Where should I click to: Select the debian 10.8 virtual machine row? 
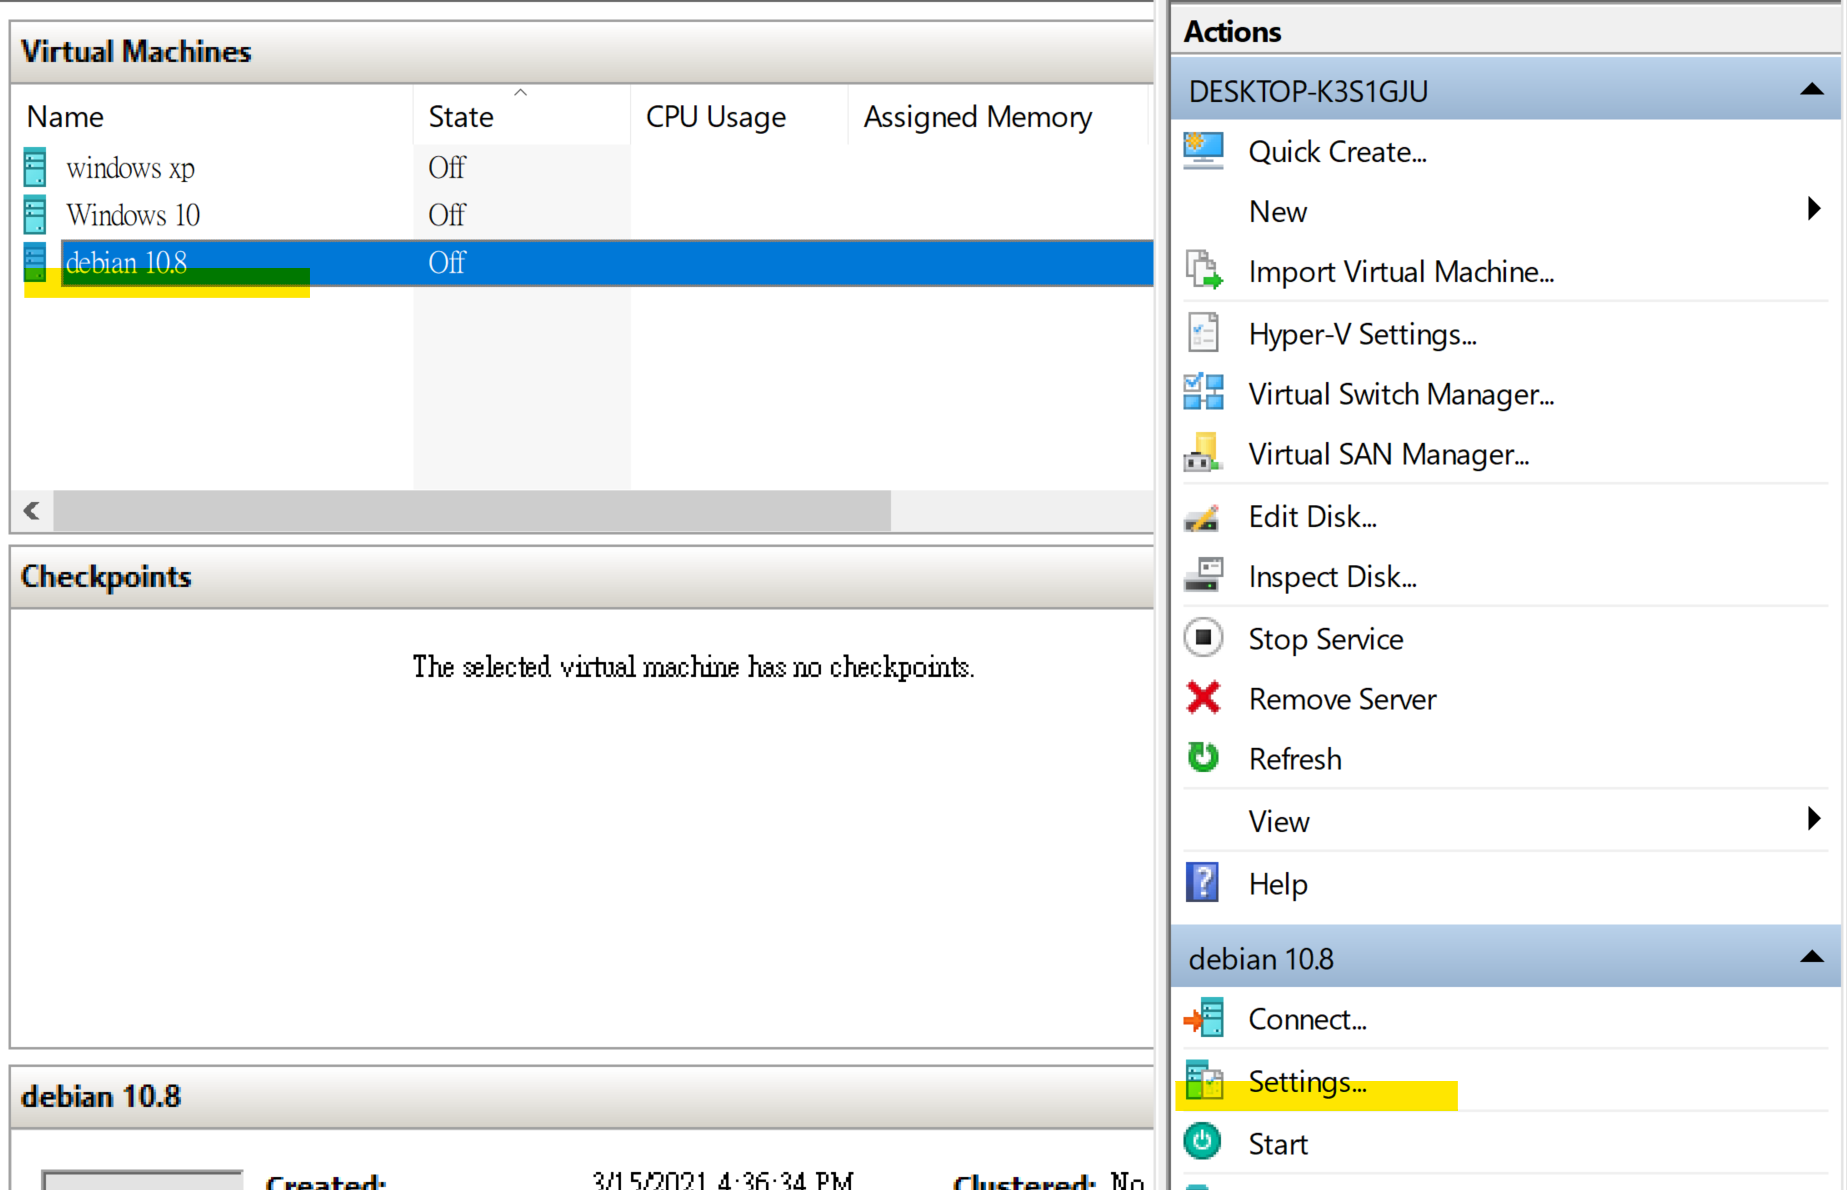pos(607,262)
